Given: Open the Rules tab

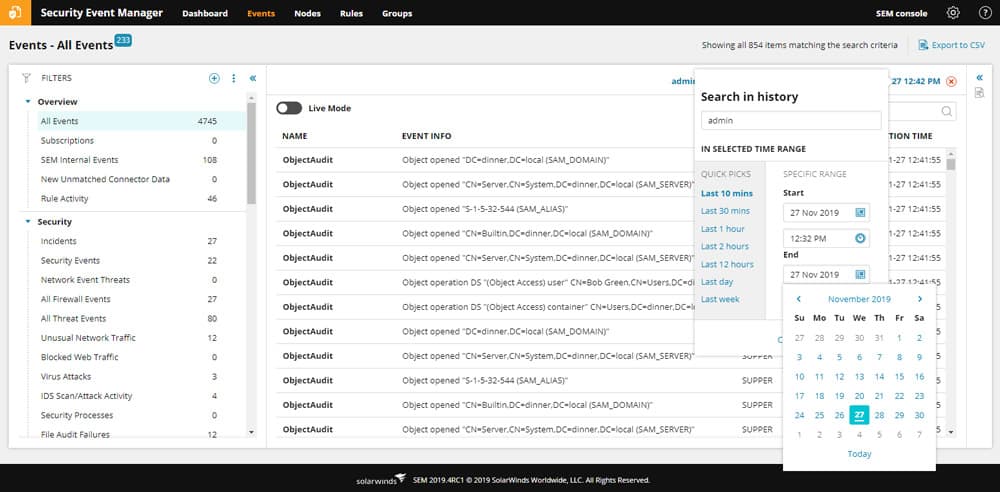Looking at the screenshot, I should coord(351,13).
